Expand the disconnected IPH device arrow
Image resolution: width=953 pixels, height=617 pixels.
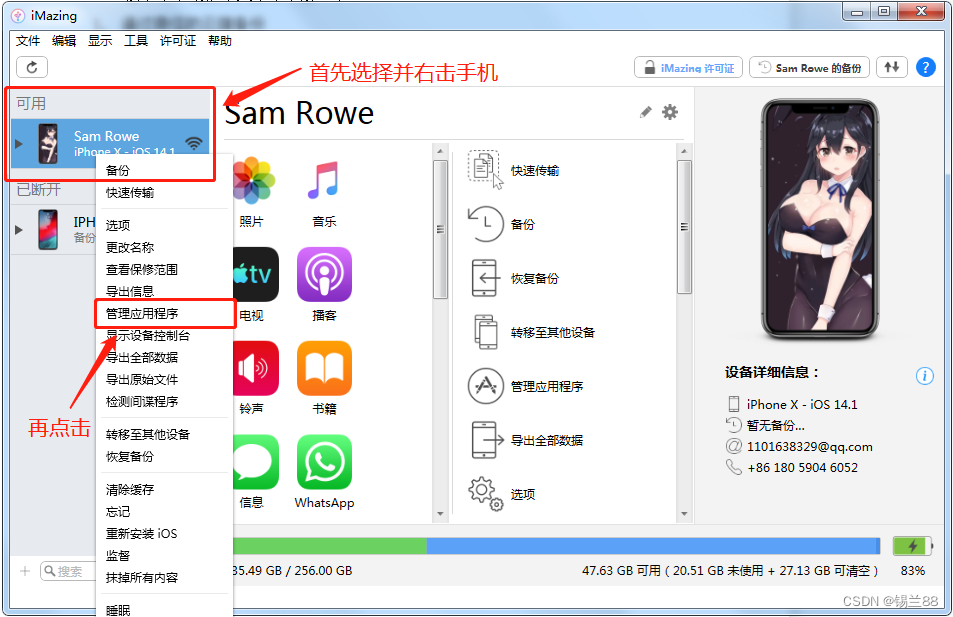(x=19, y=229)
